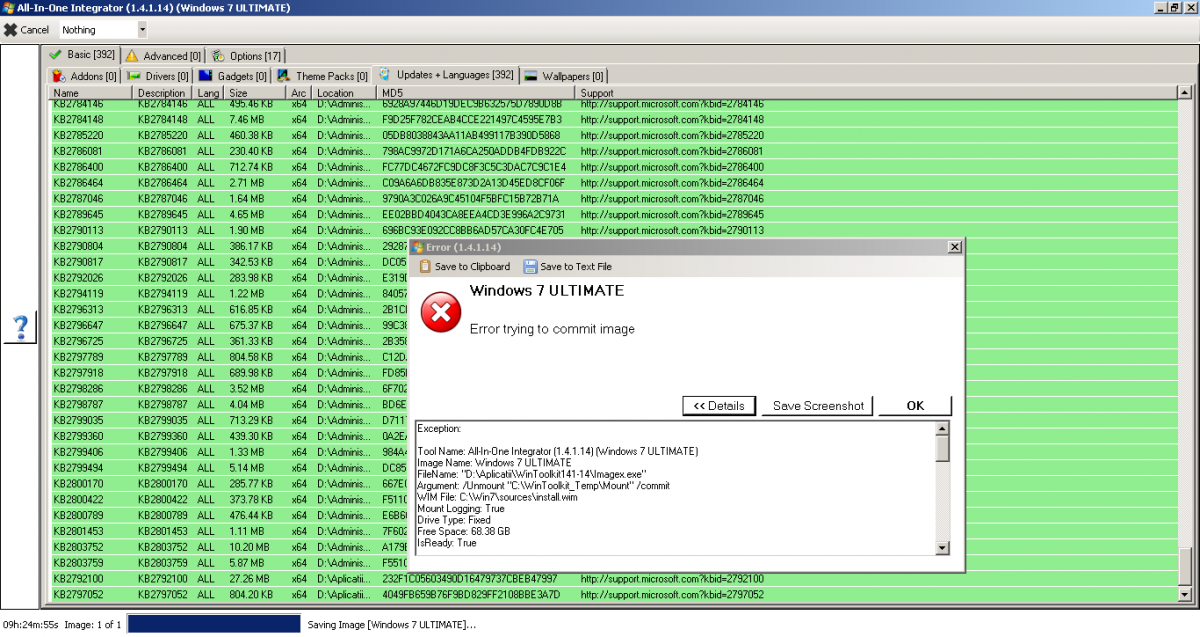
Task: Click the "WIM File: C:\Win7\sources\install.wim" line
Action: coord(497,497)
